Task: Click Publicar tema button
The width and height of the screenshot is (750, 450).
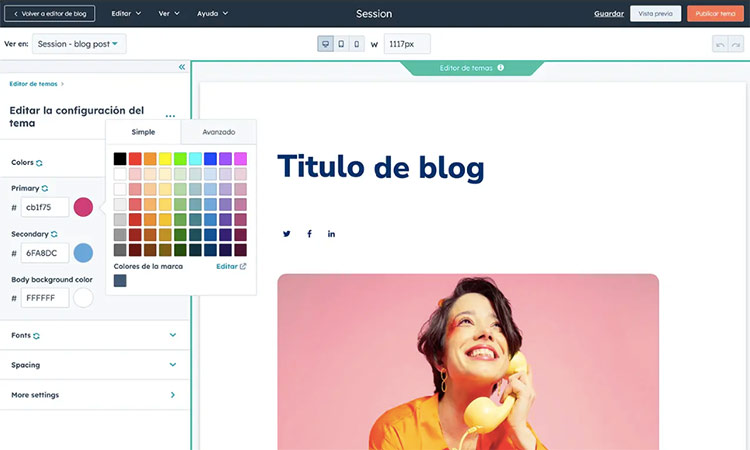Action: tap(715, 13)
